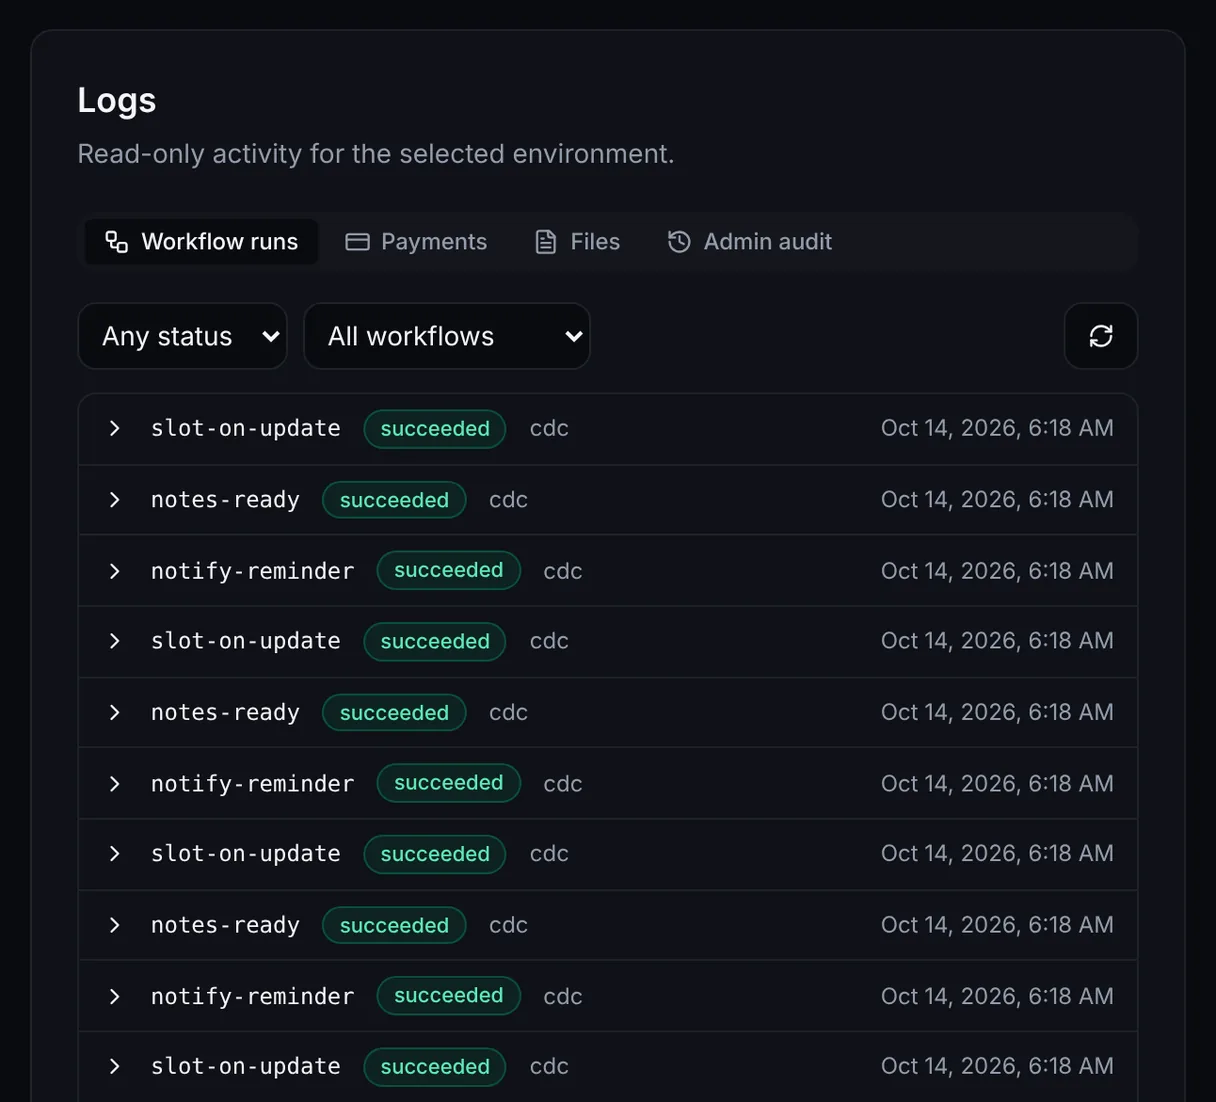Expand the first notify-reminder row chevron

[114, 571]
